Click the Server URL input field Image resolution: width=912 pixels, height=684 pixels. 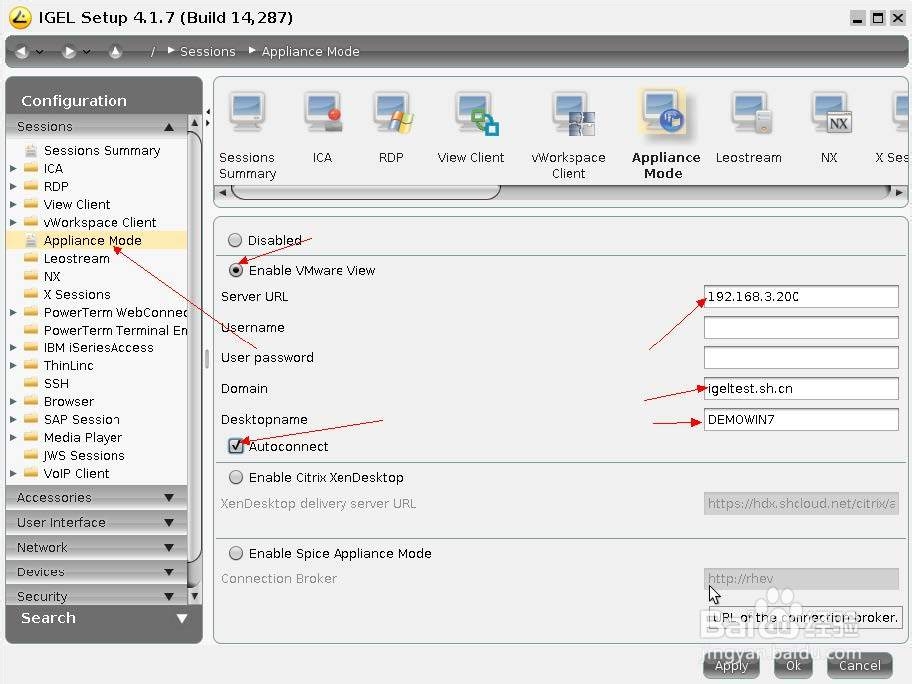801,297
